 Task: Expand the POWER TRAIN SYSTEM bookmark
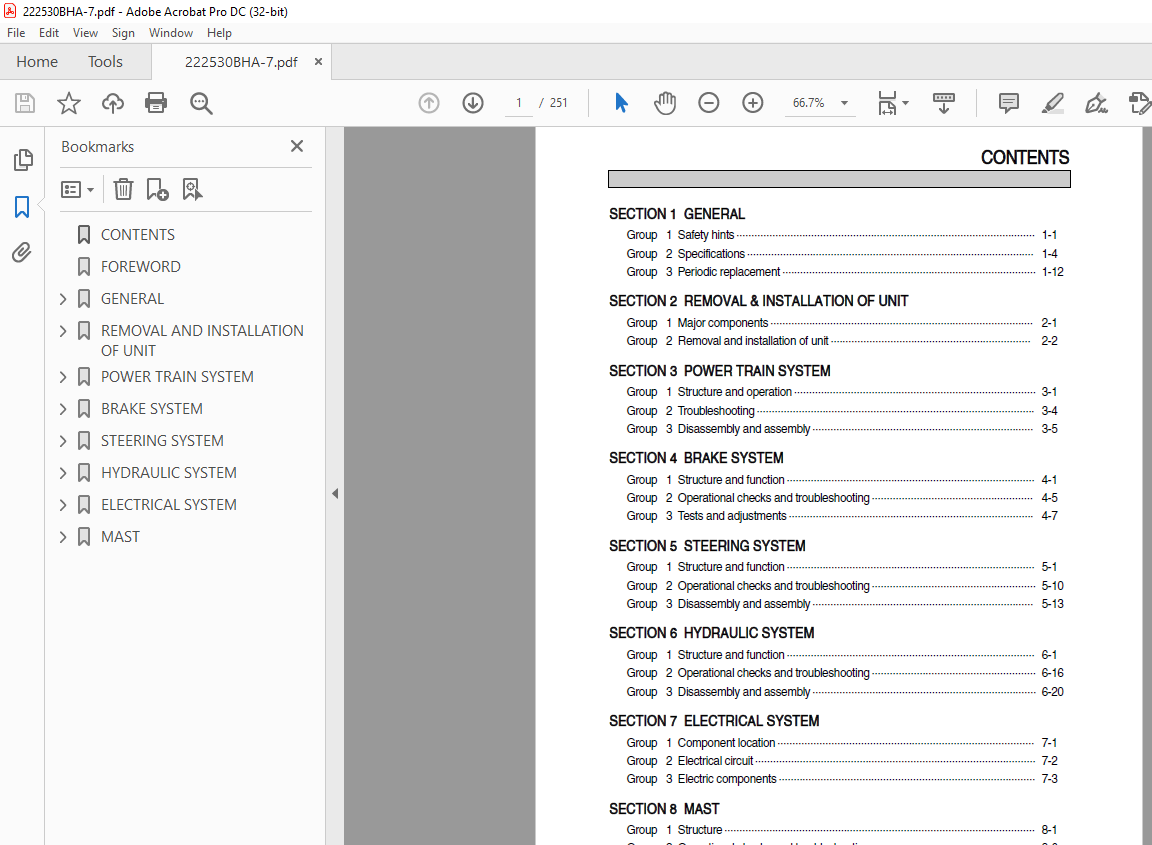click(62, 377)
